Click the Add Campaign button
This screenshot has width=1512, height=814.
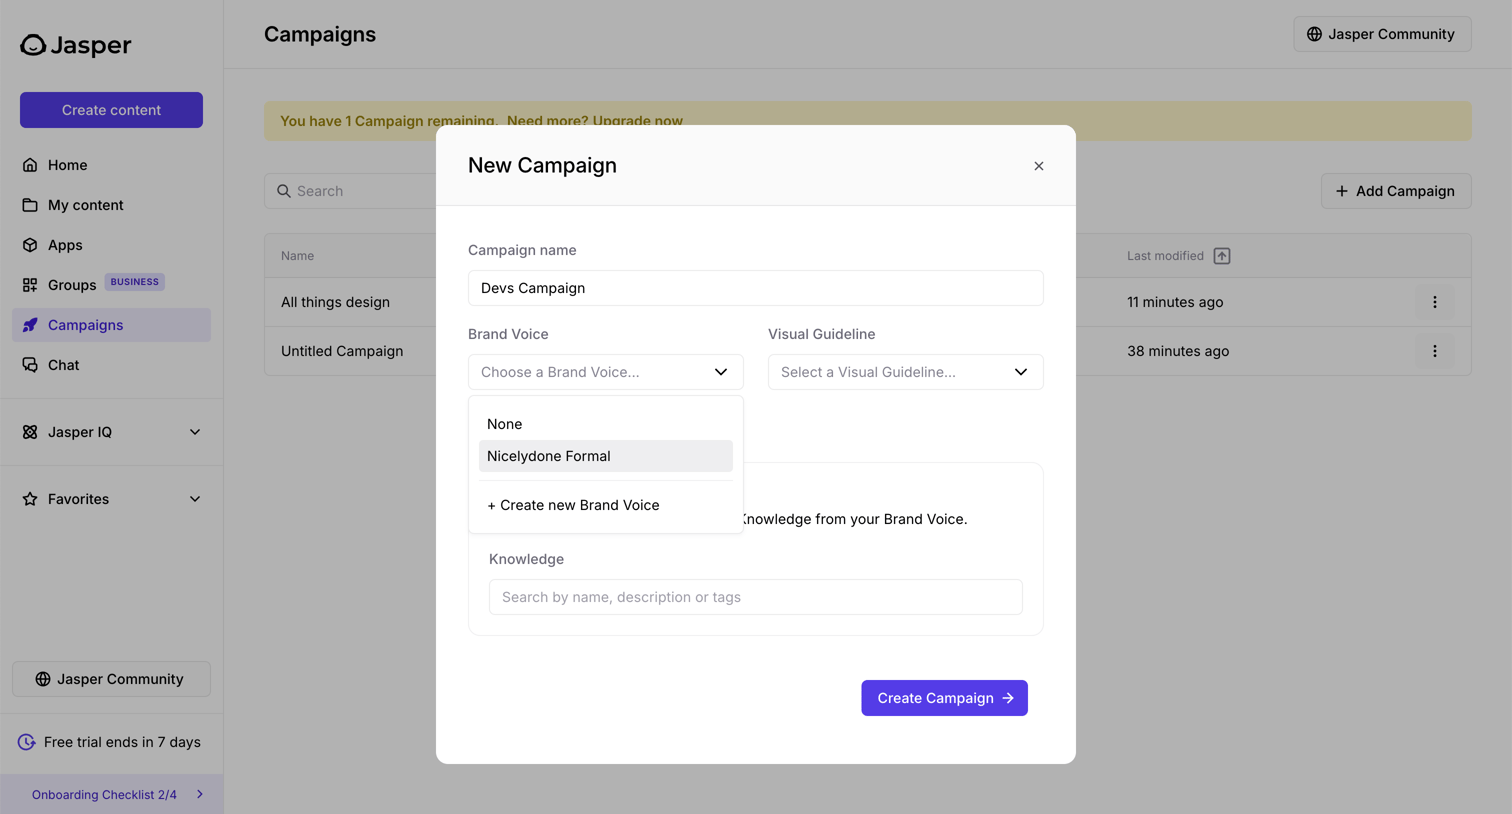coord(1396,191)
